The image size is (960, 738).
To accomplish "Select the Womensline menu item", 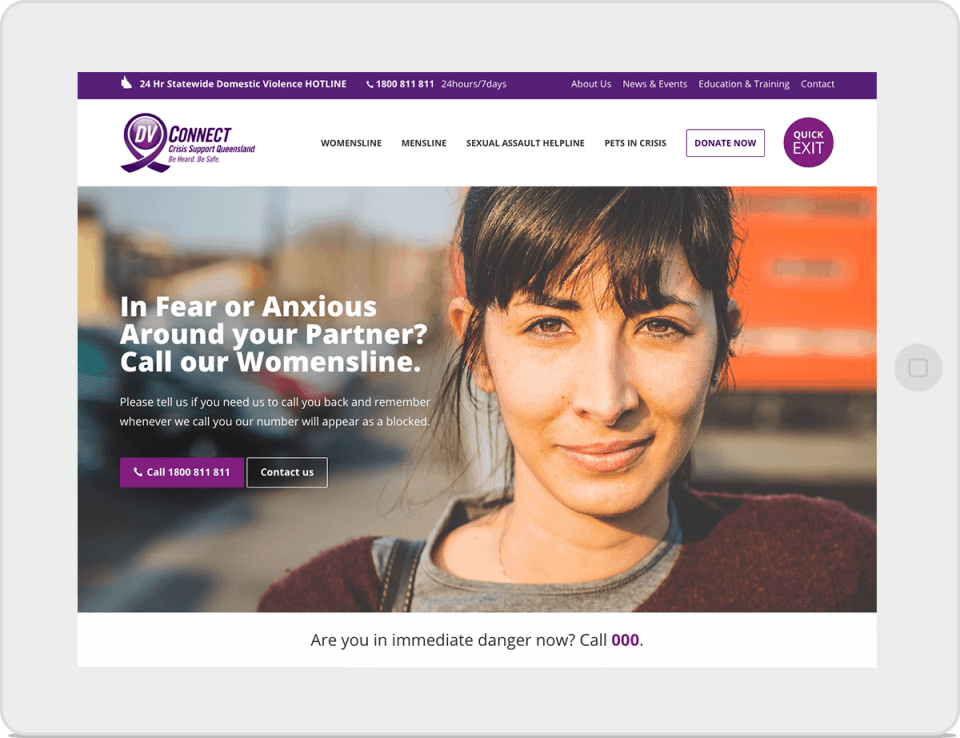I will click(351, 143).
